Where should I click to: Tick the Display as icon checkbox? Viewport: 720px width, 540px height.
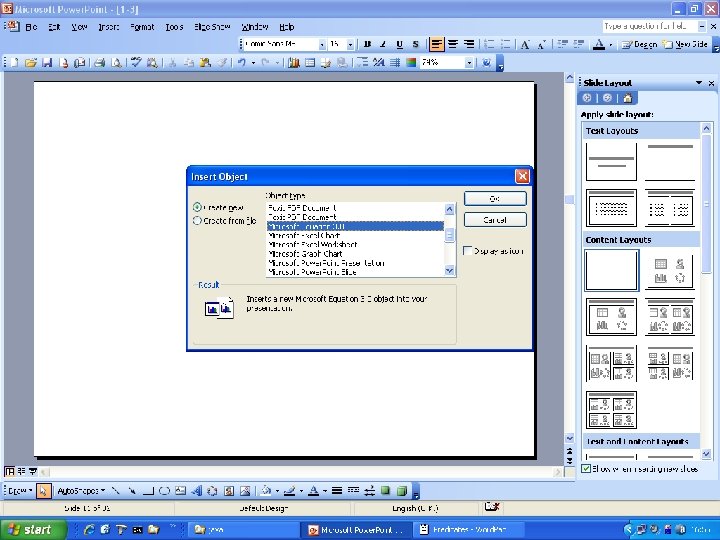point(467,251)
